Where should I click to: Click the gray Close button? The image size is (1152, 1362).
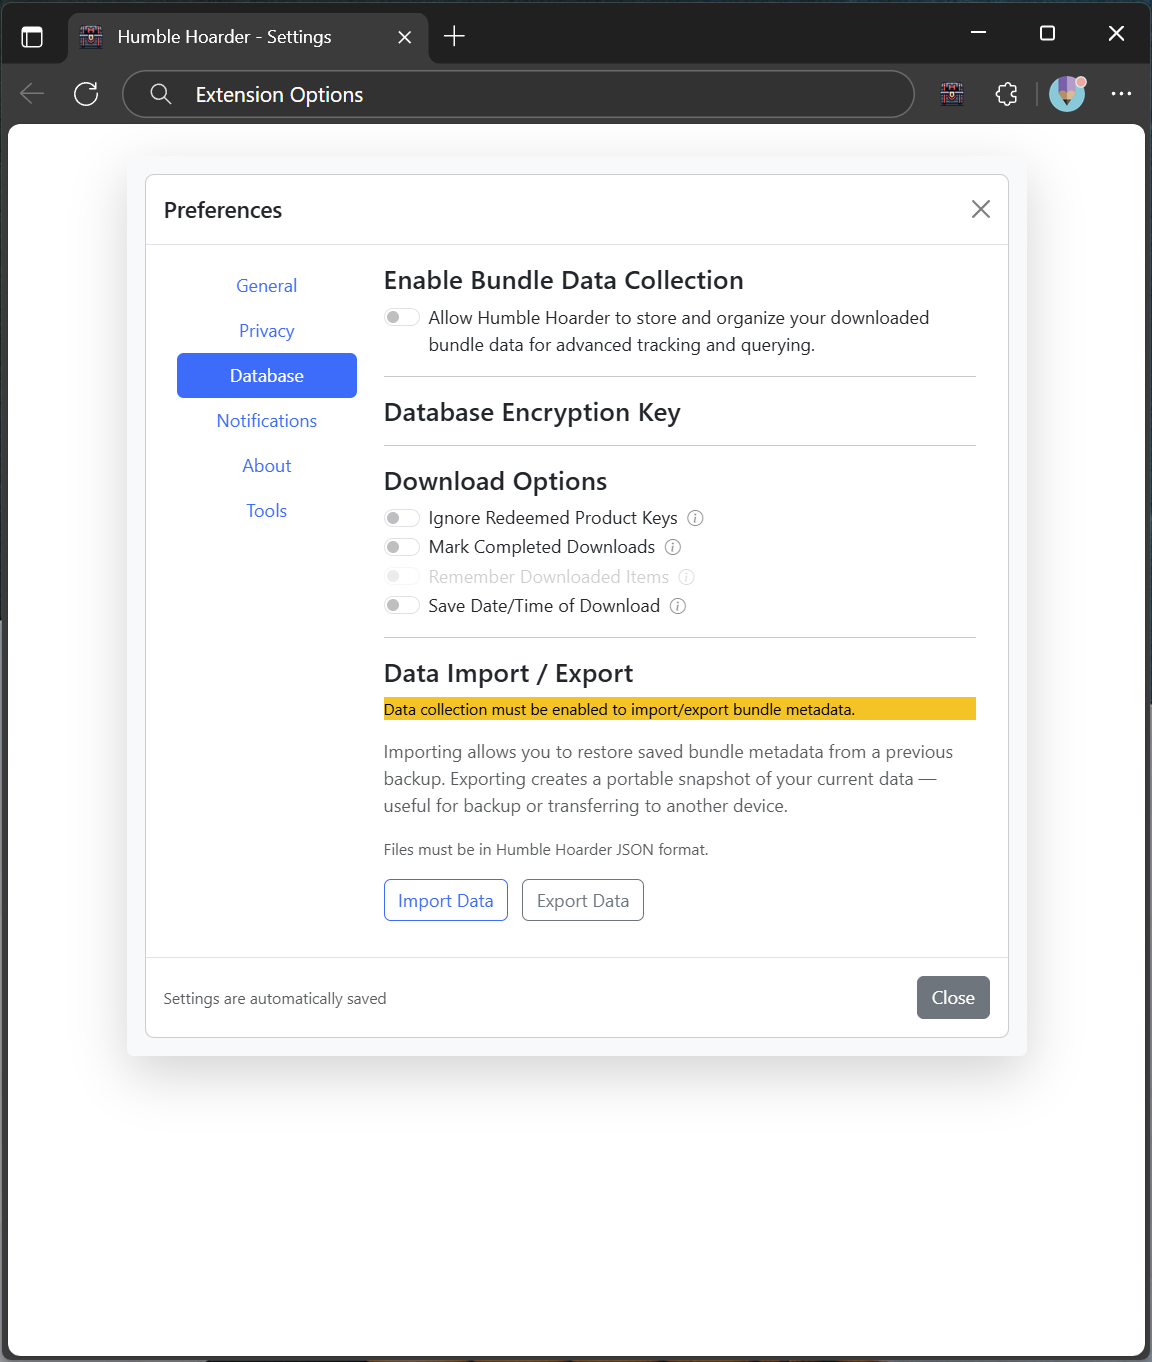953,997
